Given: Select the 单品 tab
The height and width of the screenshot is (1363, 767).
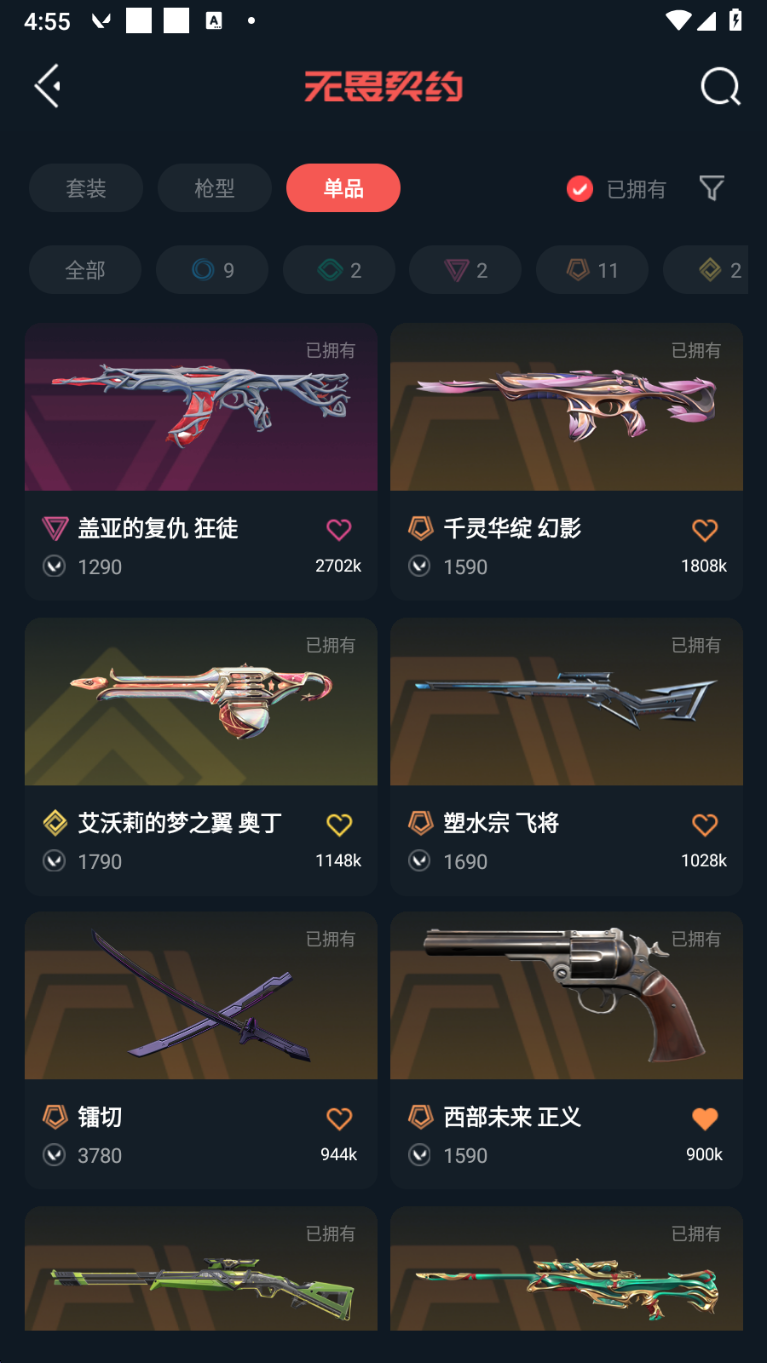Looking at the screenshot, I should click(343, 188).
